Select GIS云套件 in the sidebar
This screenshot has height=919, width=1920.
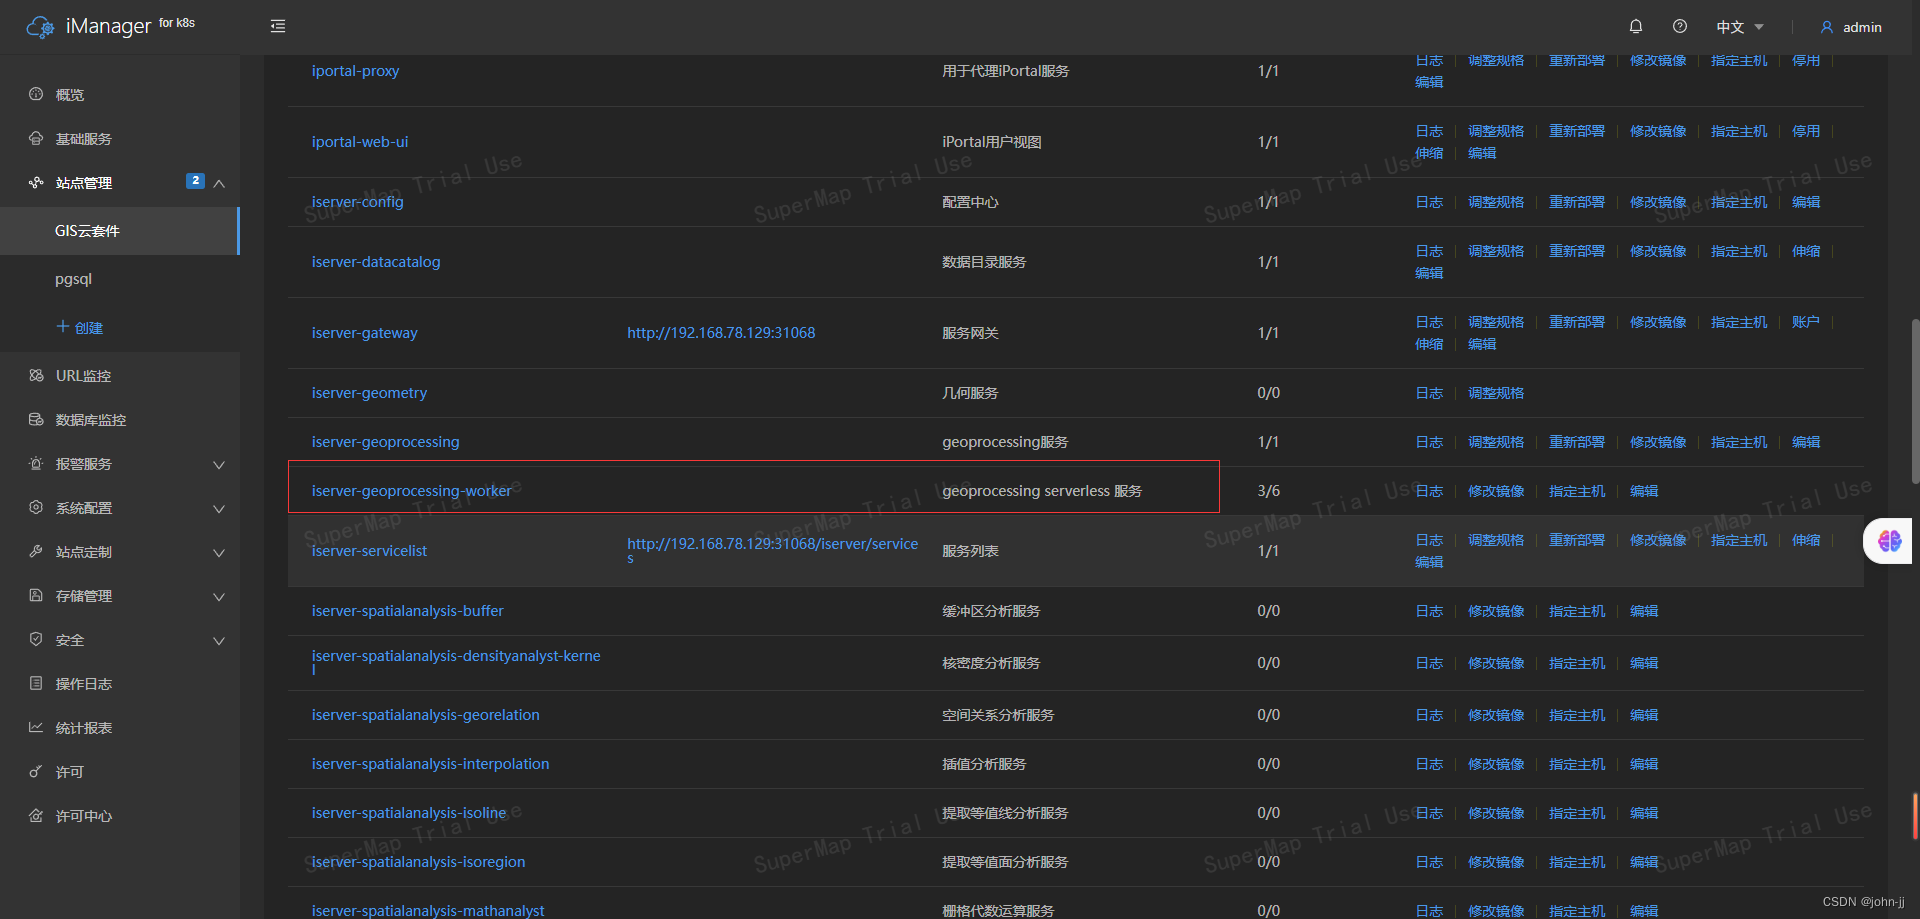point(120,231)
